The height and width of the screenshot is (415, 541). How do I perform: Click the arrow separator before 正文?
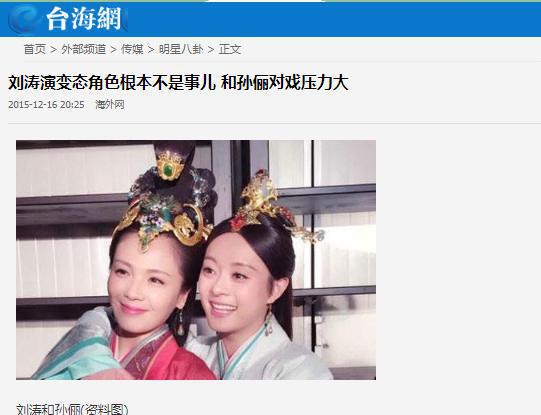pos(211,50)
